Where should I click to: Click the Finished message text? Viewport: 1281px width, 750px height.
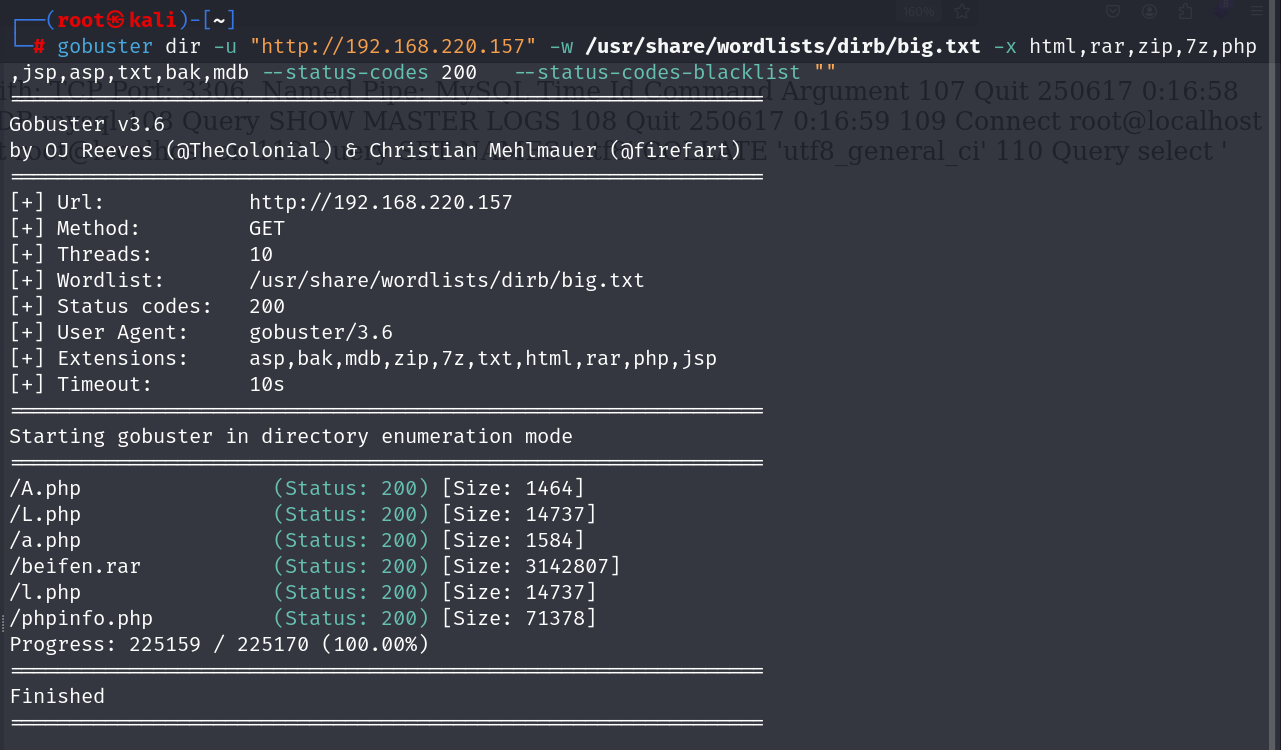pos(57,697)
